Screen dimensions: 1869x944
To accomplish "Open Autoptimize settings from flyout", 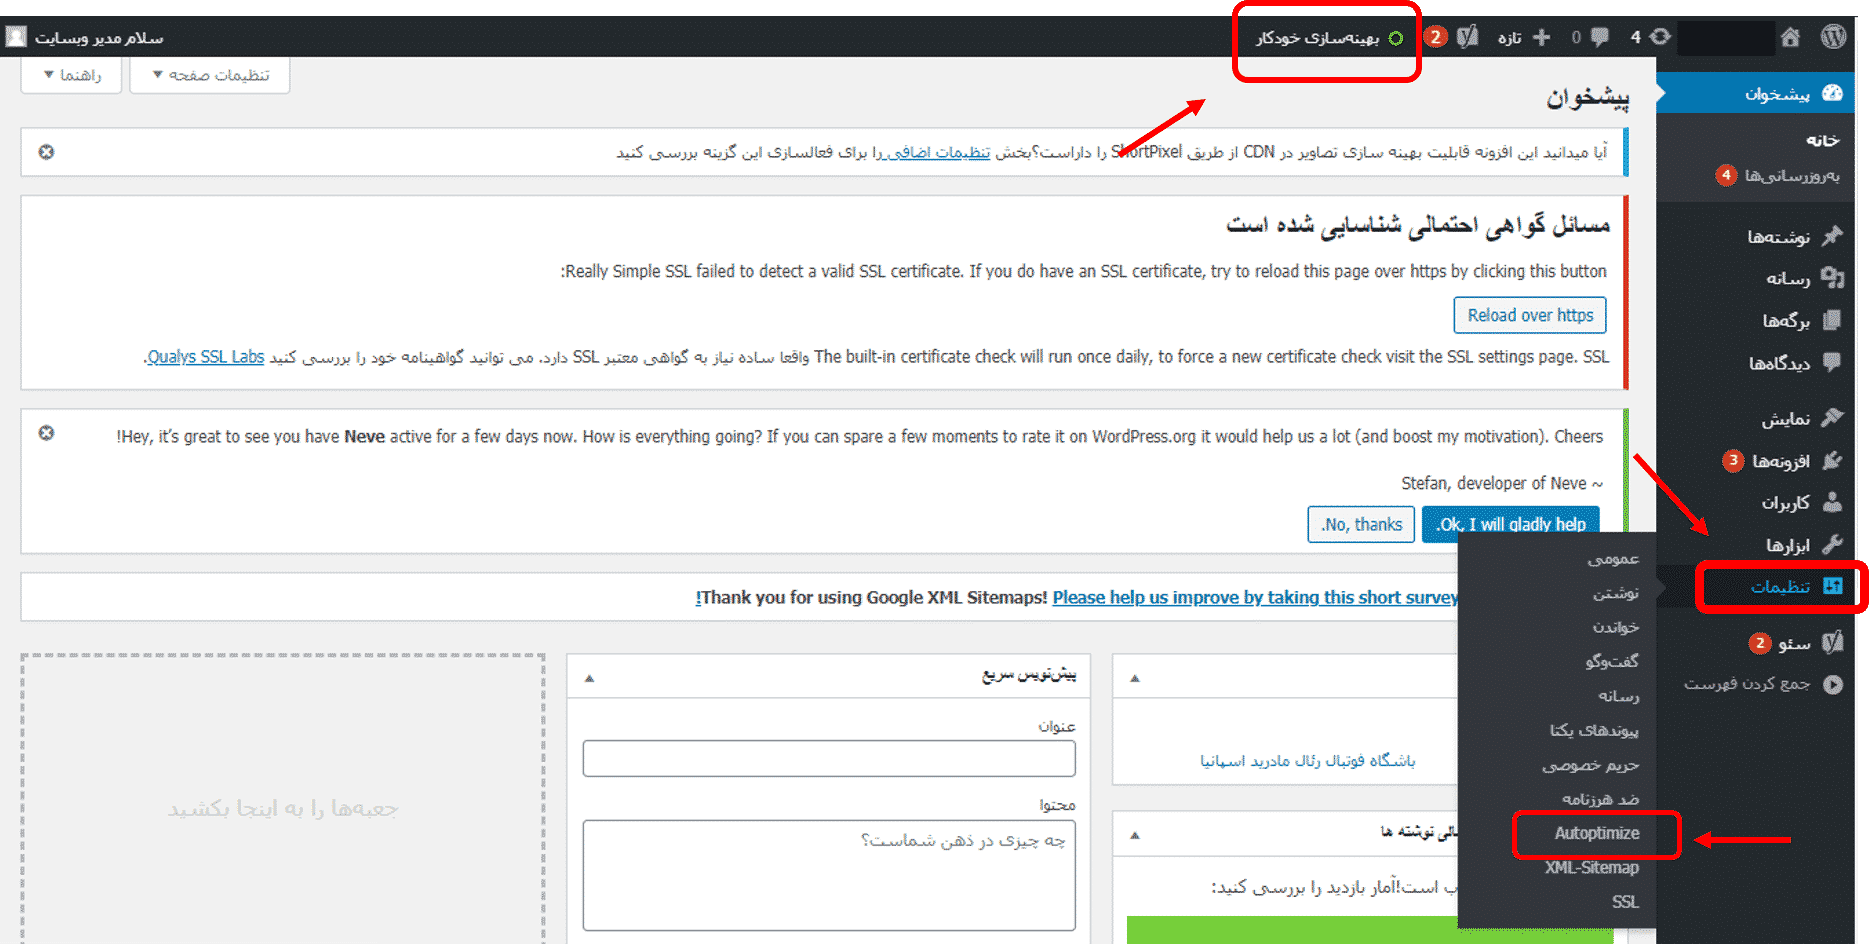I will tap(1597, 833).
